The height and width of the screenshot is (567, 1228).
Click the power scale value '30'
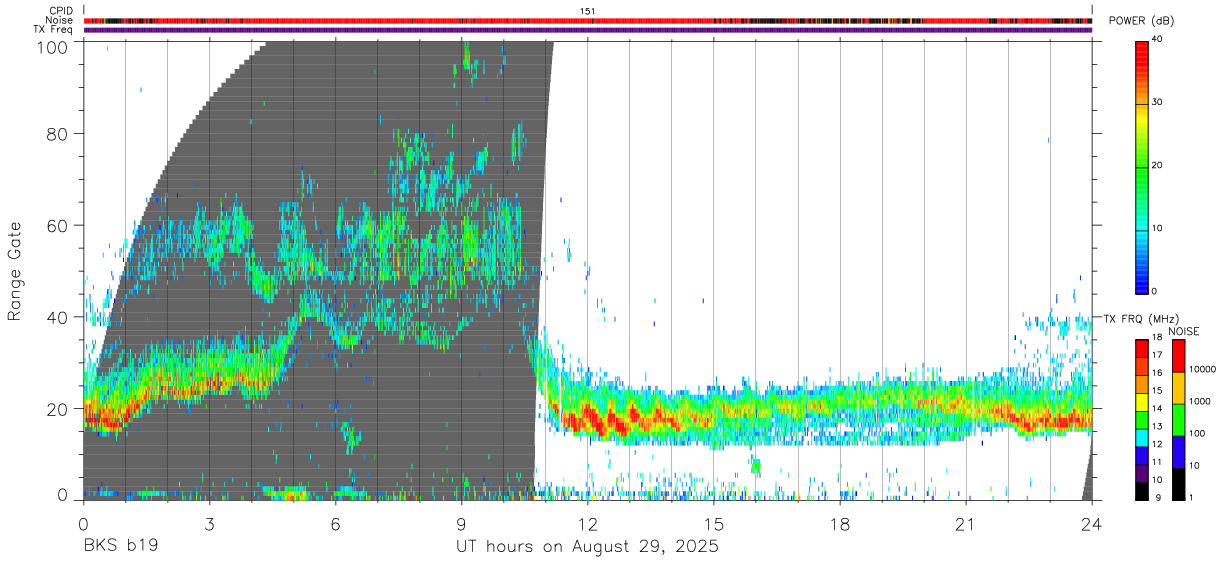tap(1158, 102)
